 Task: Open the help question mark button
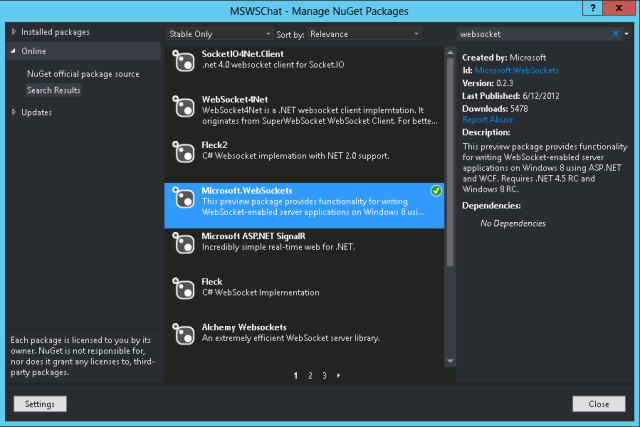pyautogui.click(x=593, y=8)
